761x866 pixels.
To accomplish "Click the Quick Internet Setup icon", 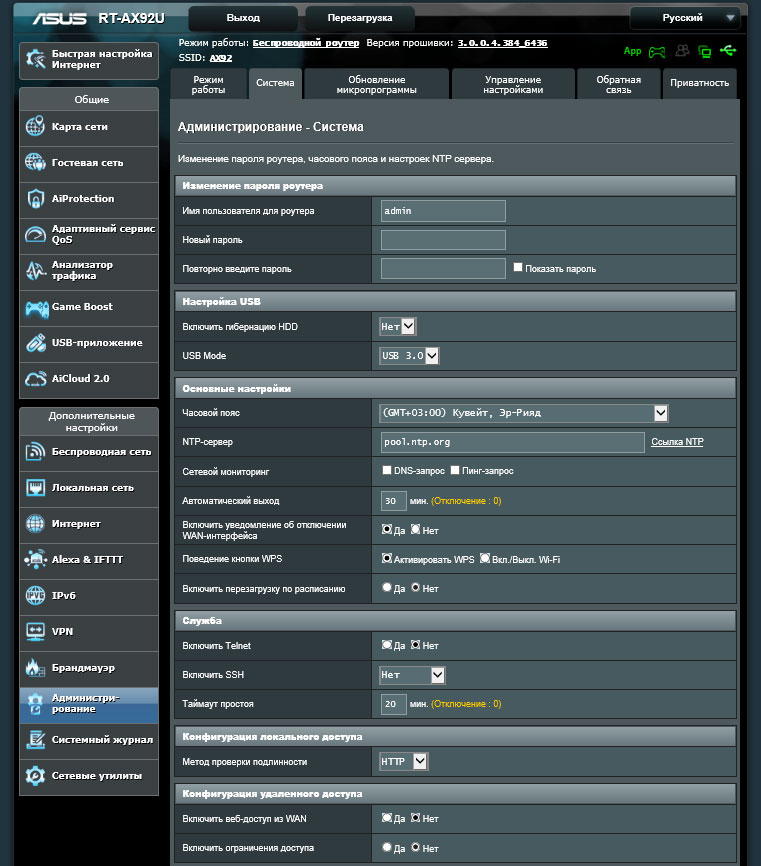I will (x=36, y=59).
